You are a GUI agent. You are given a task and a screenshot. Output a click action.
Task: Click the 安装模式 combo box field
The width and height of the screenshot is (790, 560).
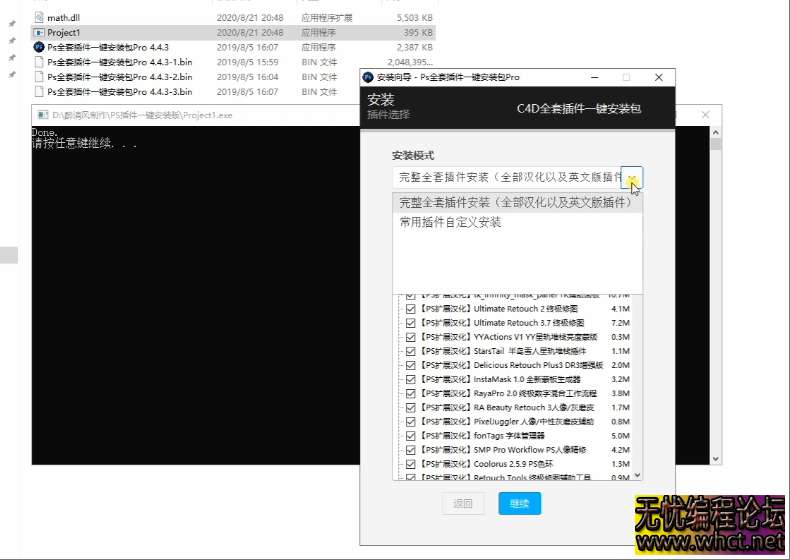point(506,177)
